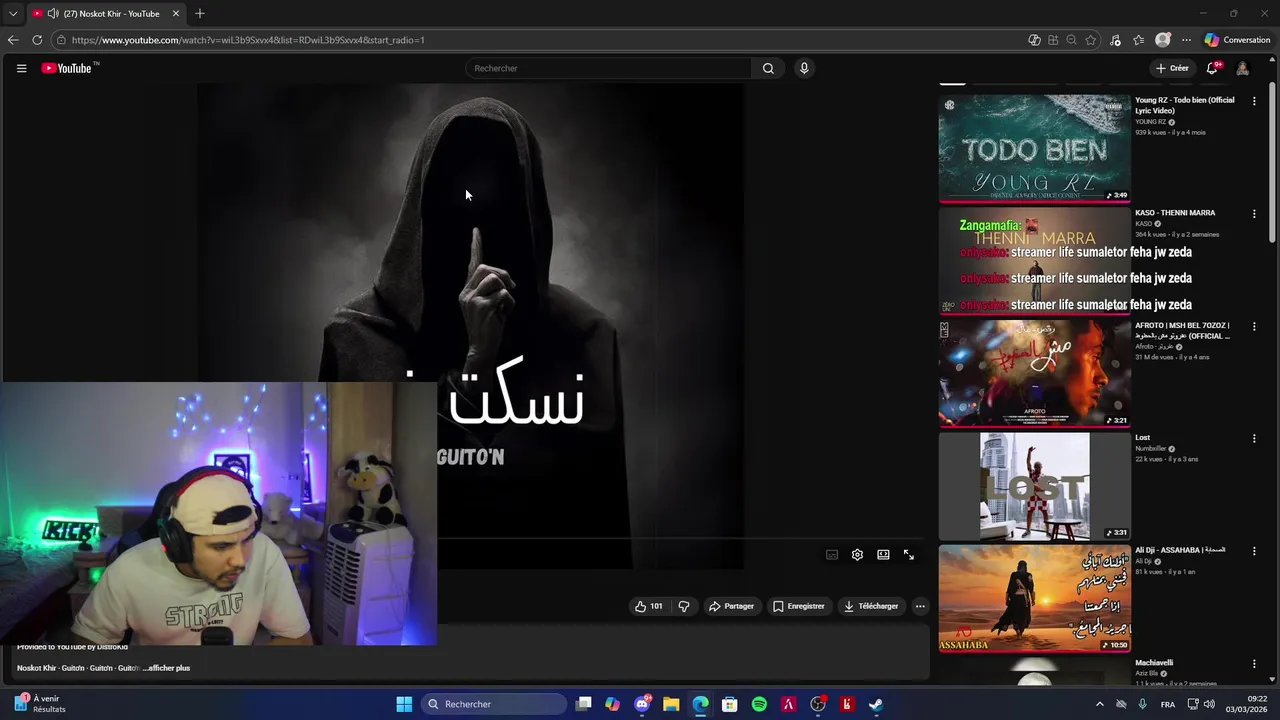
Task: Open Young RZ Todo bien thumbnail
Action: pos(1035,148)
